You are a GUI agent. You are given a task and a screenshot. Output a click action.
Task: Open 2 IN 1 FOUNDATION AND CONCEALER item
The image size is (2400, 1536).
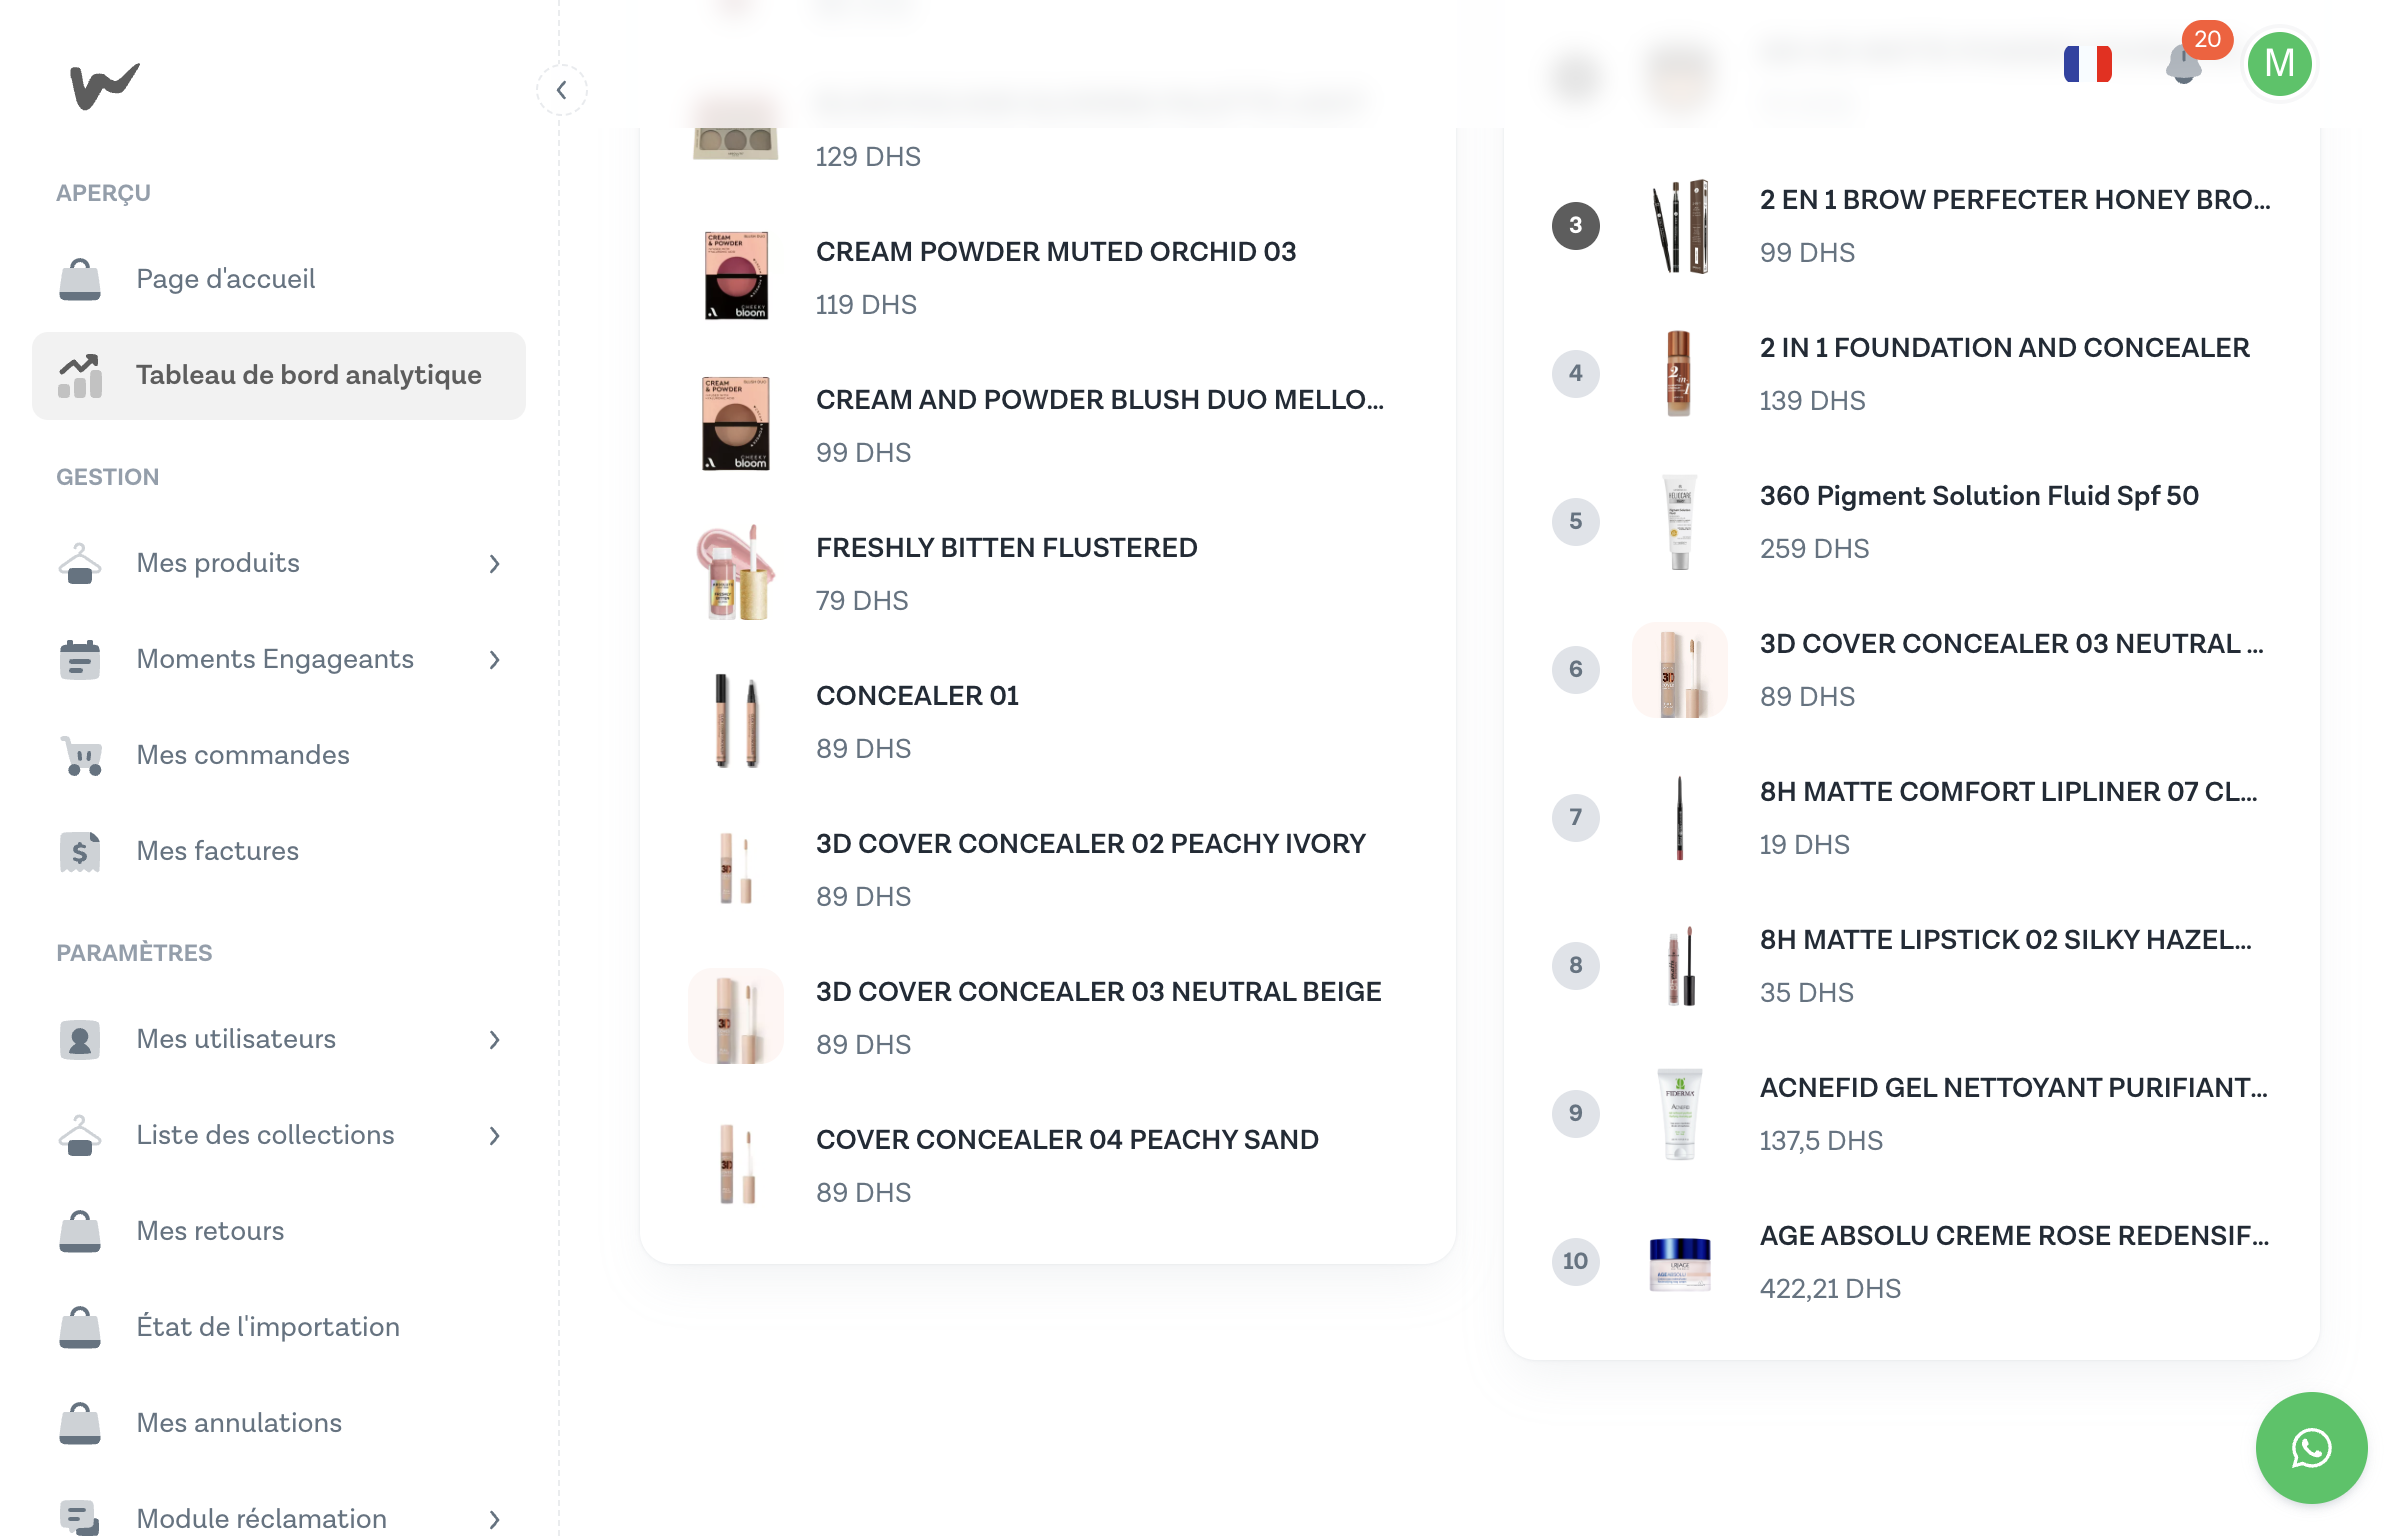(x=2004, y=348)
